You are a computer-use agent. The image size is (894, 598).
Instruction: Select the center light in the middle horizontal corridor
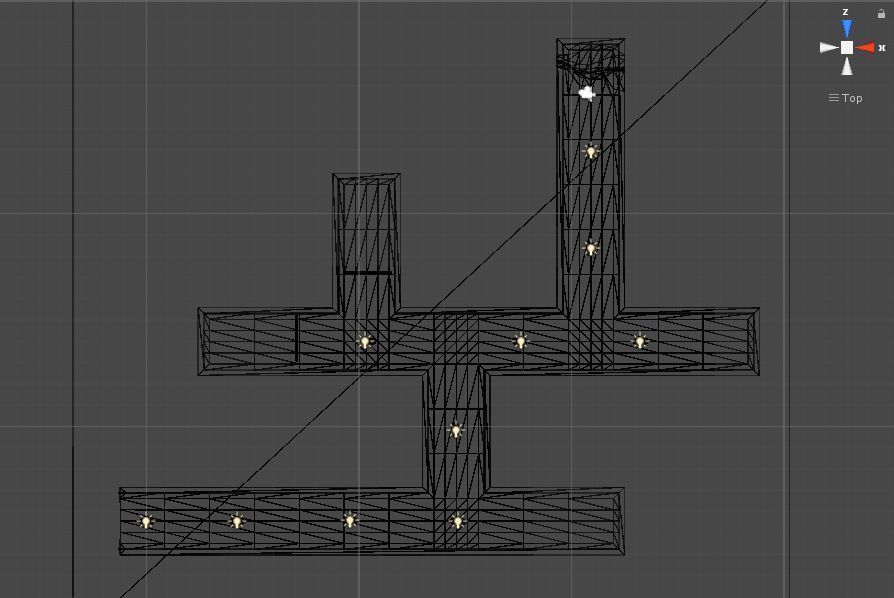pos(521,341)
